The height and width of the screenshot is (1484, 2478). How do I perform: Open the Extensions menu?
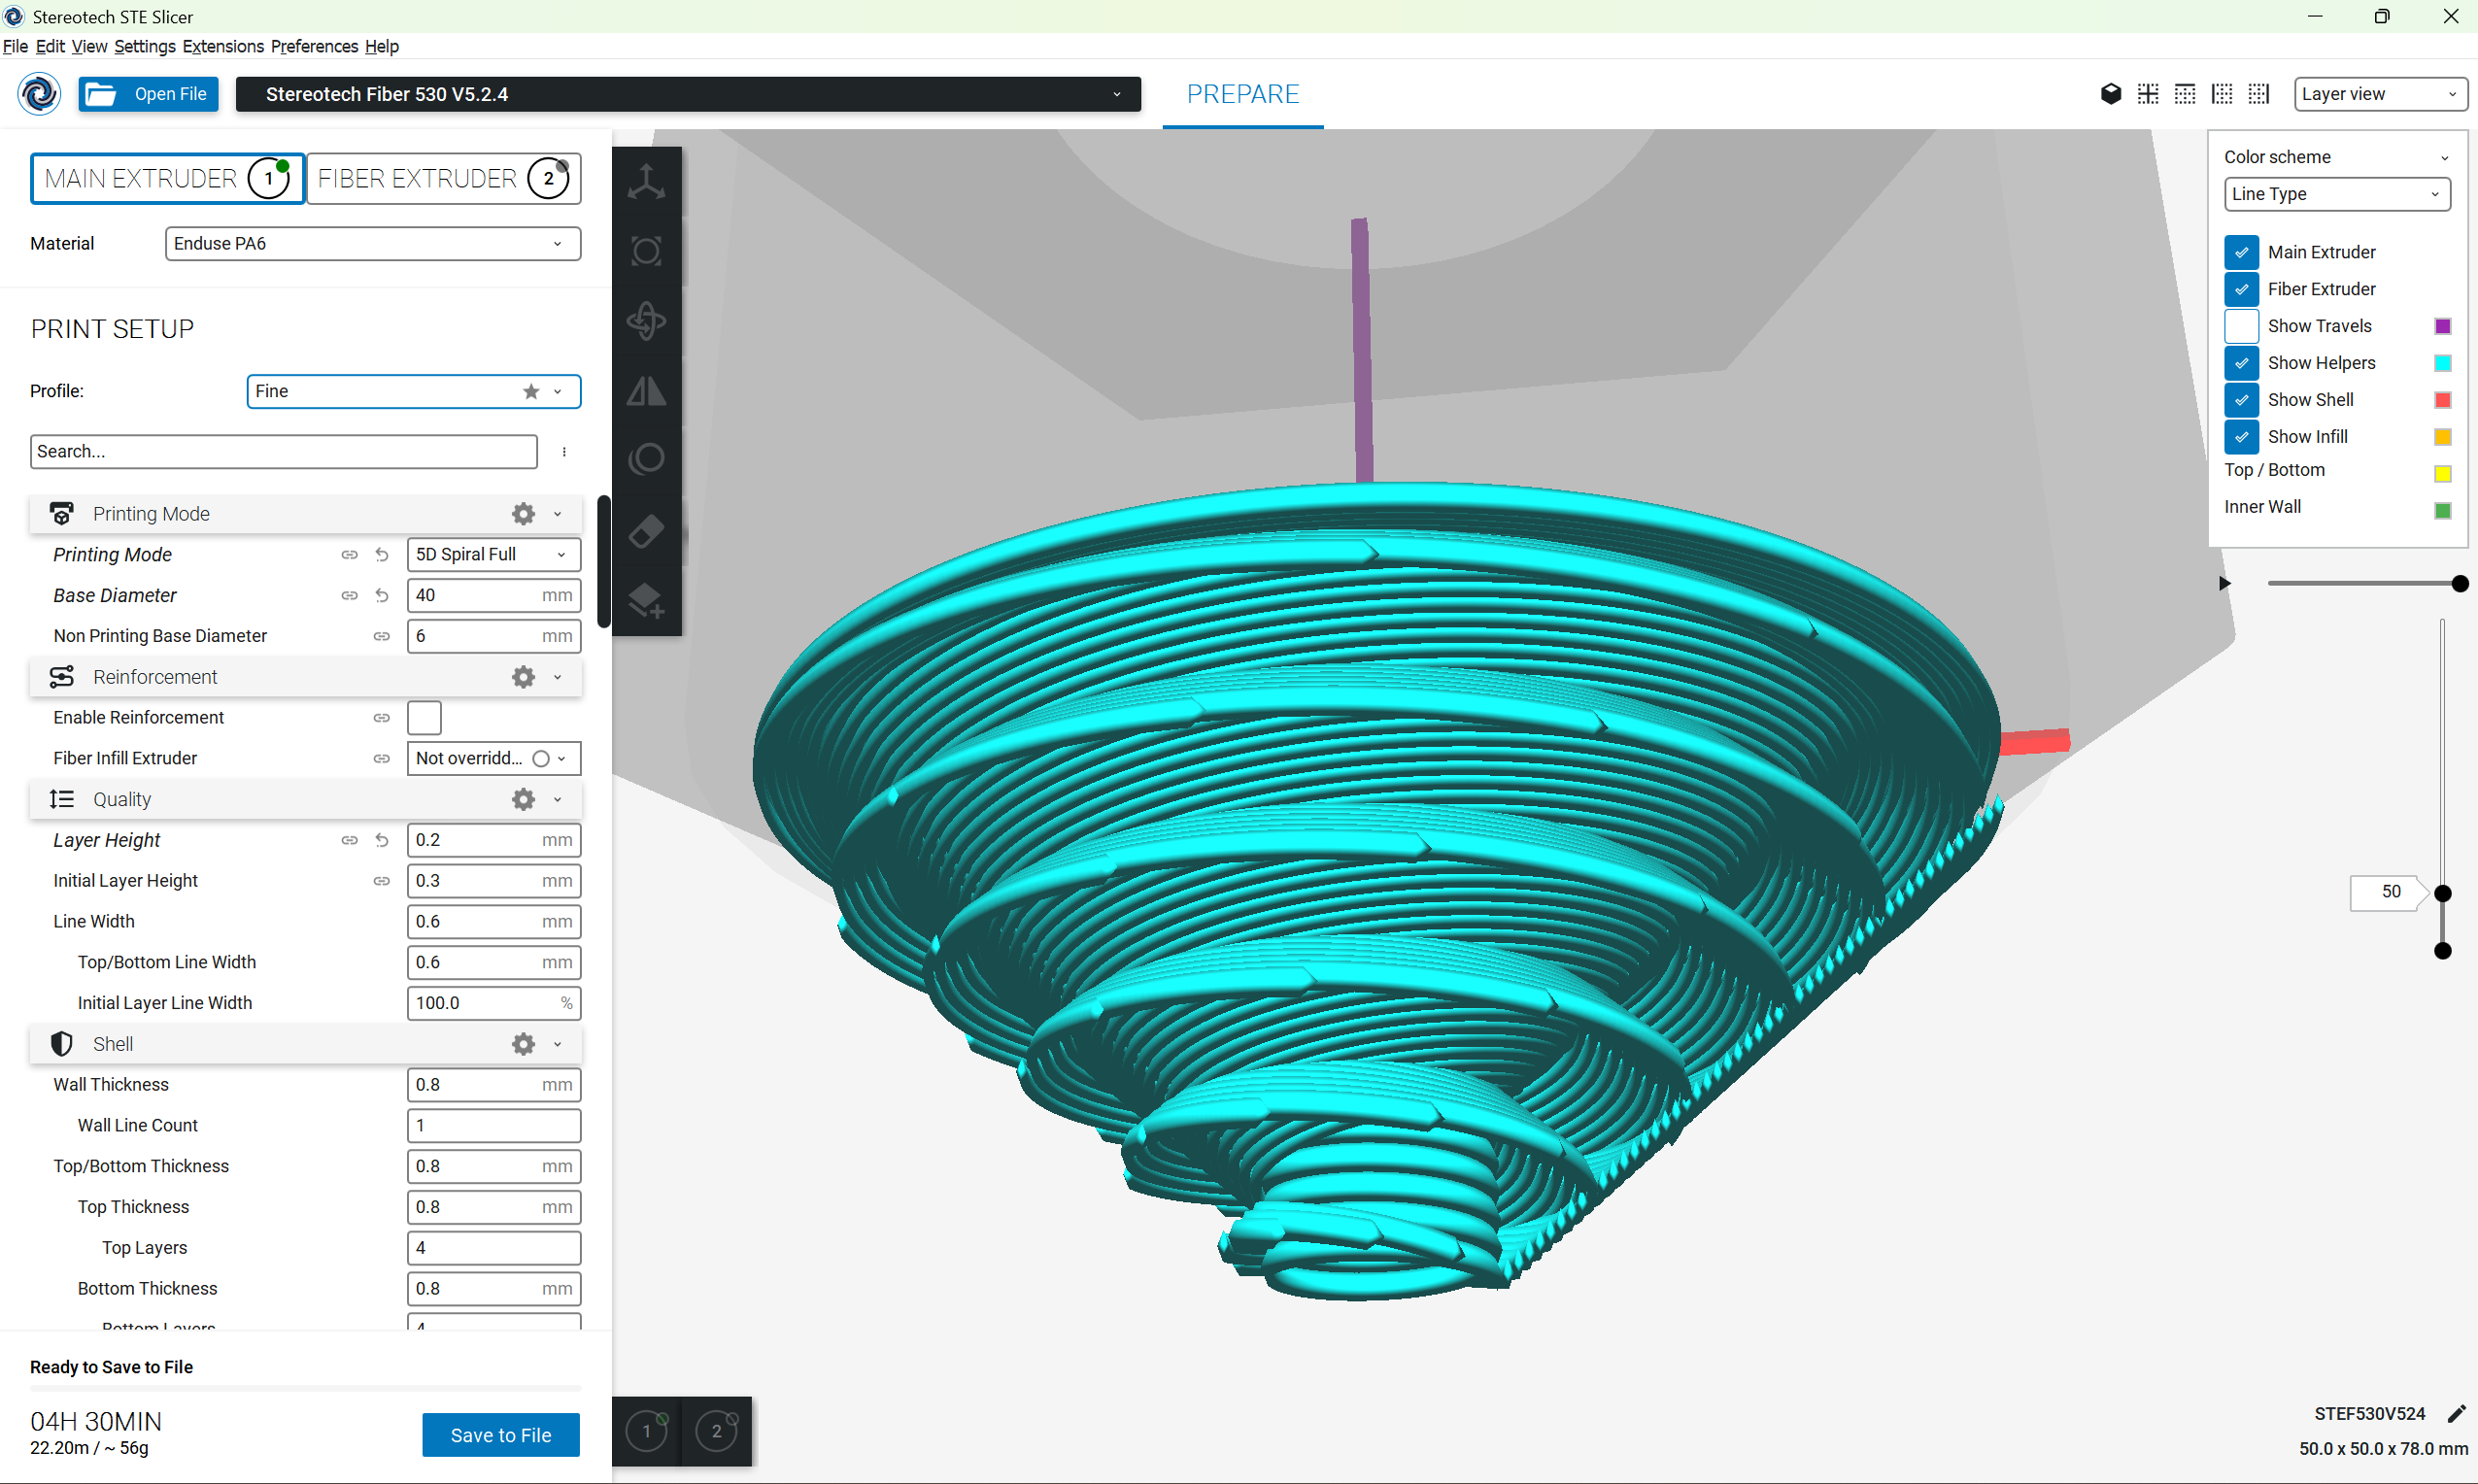coord(222,46)
